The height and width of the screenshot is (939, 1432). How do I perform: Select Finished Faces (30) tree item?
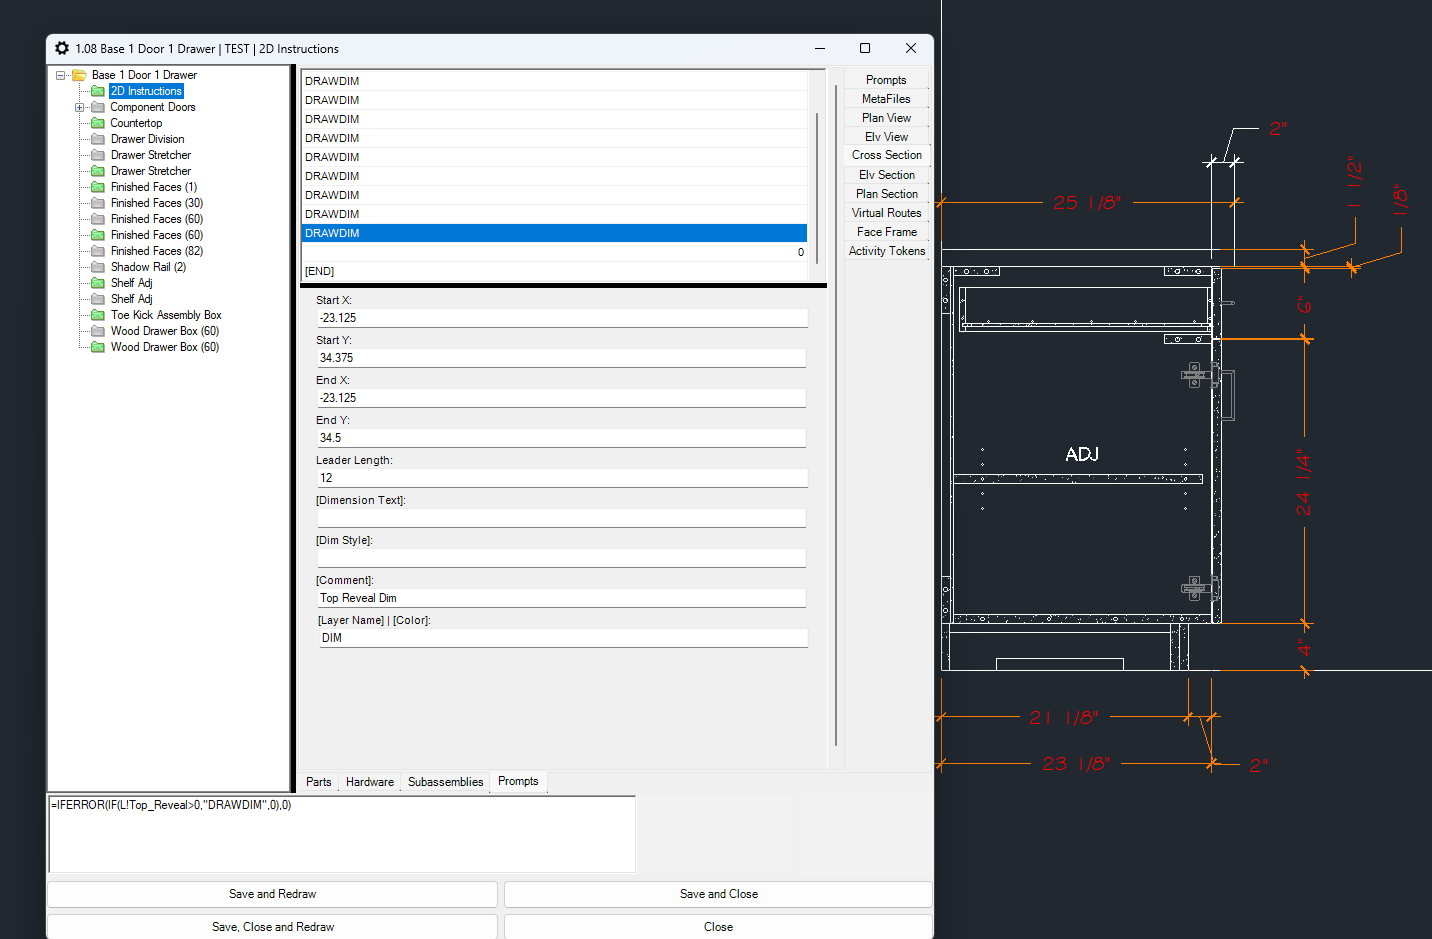click(157, 203)
